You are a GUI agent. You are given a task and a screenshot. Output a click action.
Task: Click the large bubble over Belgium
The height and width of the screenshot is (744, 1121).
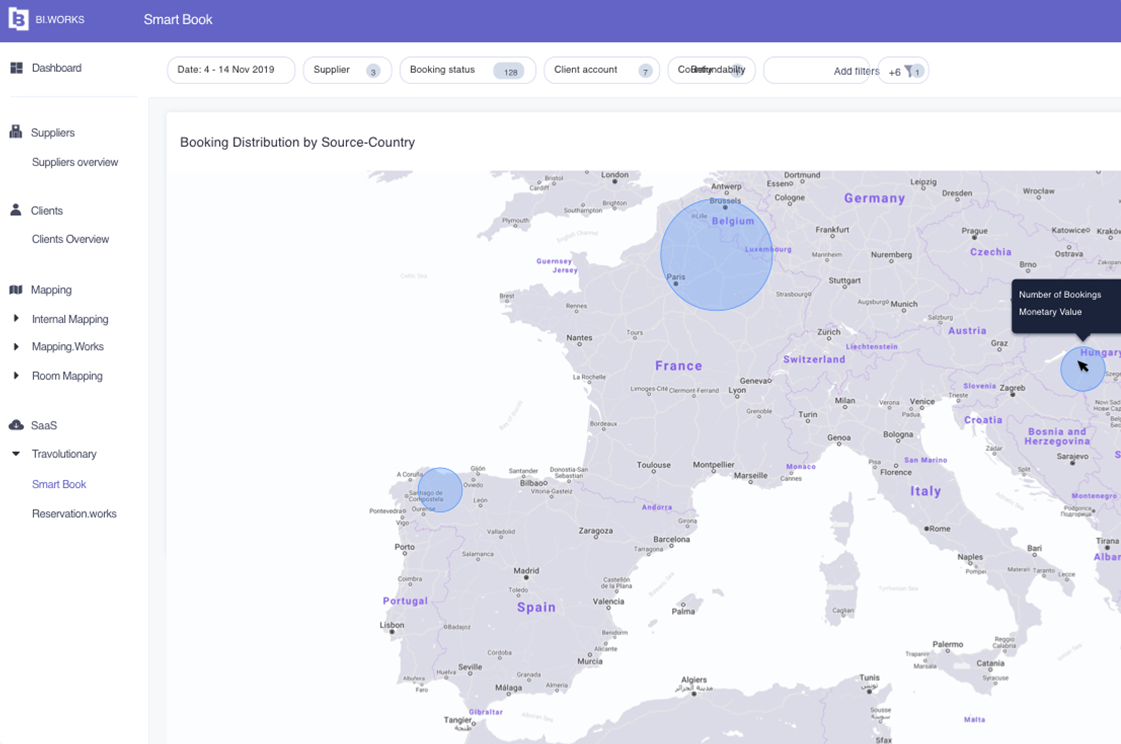716,254
